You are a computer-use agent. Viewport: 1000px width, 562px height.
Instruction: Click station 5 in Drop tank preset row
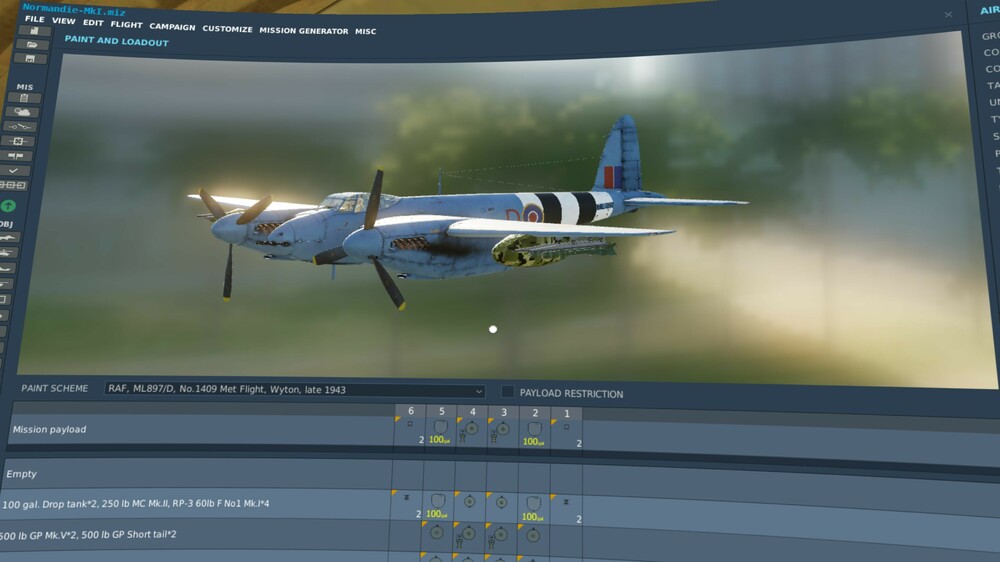pyautogui.click(x=438, y=505)
